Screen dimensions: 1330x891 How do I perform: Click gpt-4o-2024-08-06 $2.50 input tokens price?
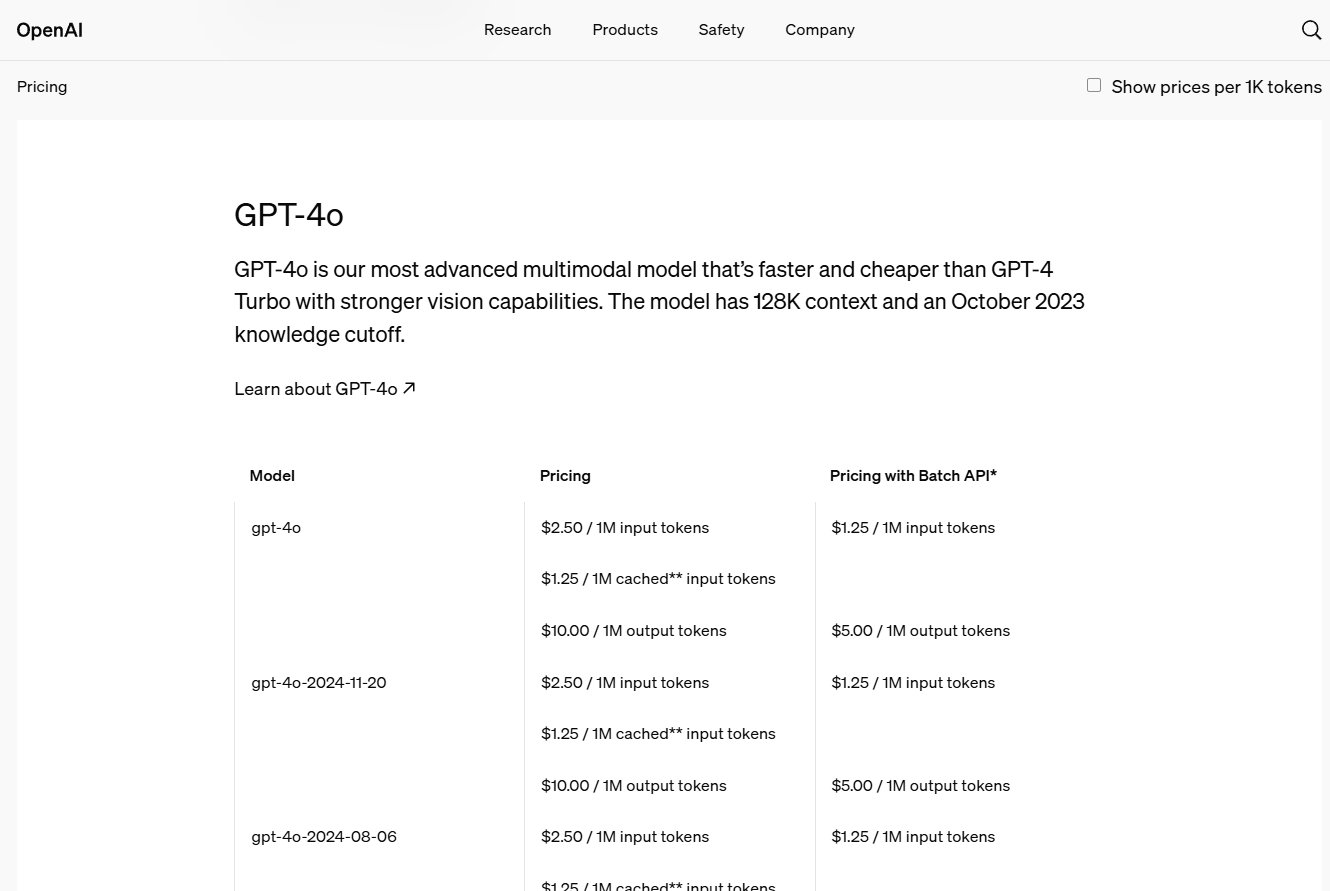[625, 837]
